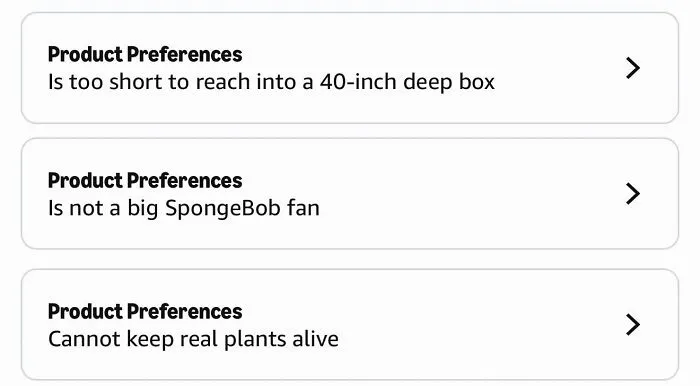Open the 'Is not a big SpongeBob fan' card
This screenshot has width=700, height=386.
coord(350,194)
